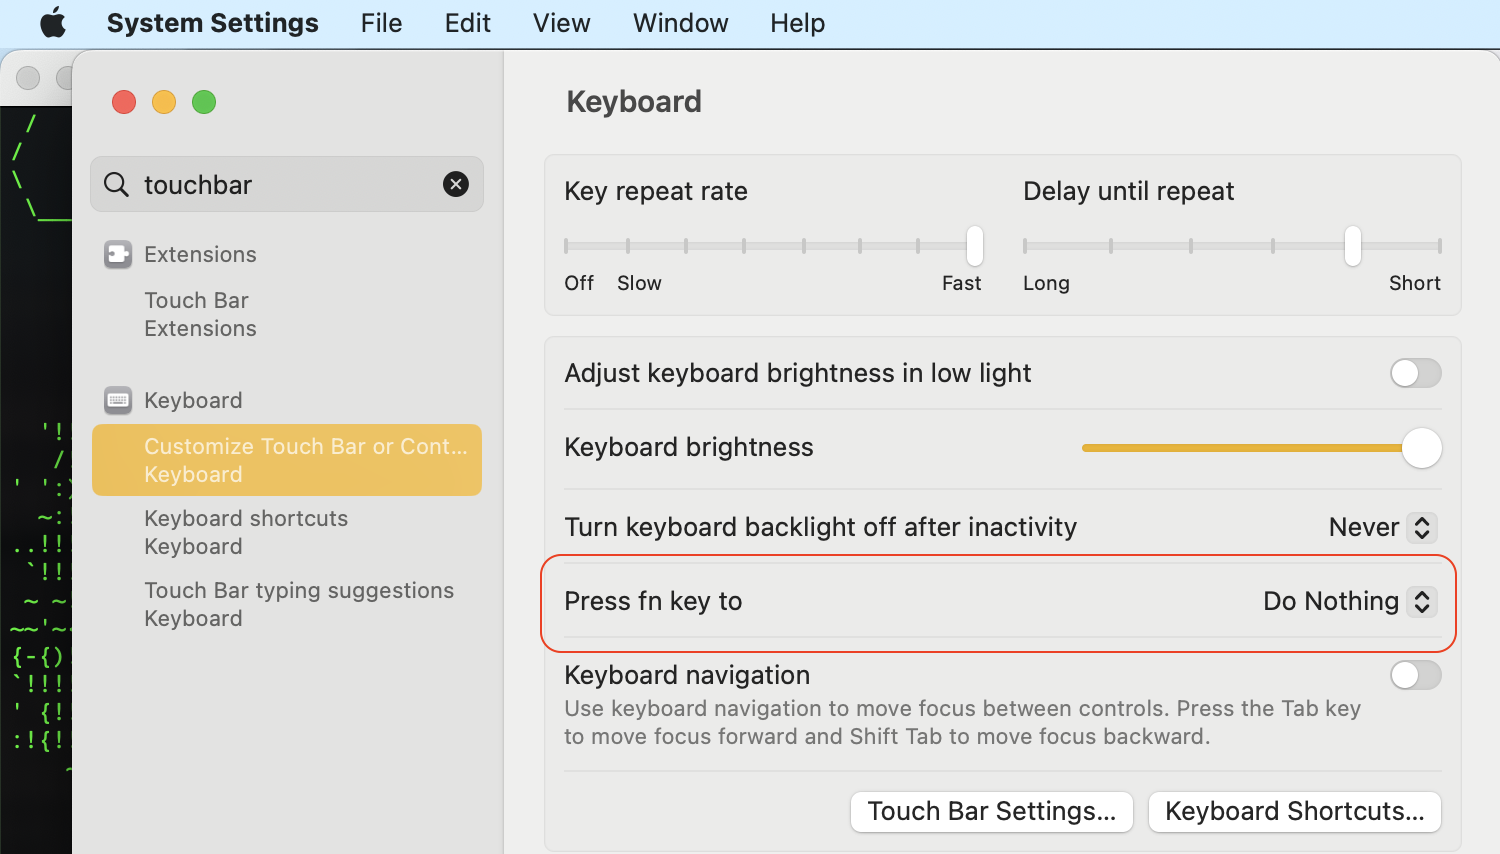The width and height of the screenshot is (1500, 854).
Task: Click the Apple logo menu
Action: pos(53,23)
